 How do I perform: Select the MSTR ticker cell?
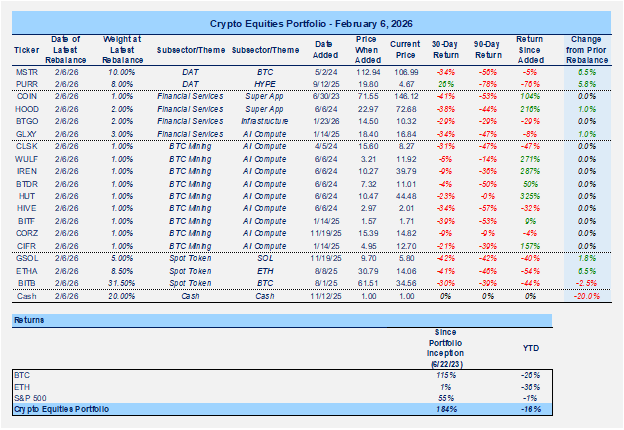click(26, 73)
